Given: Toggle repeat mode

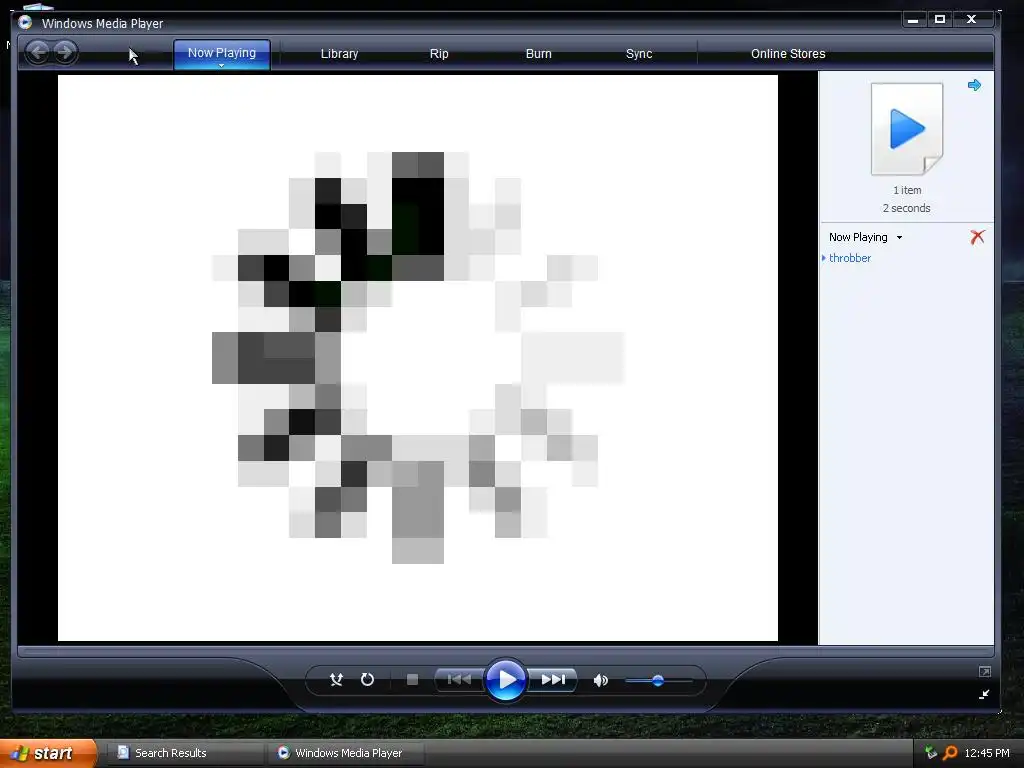Looking at the screenshot, I should pos(367,680).
